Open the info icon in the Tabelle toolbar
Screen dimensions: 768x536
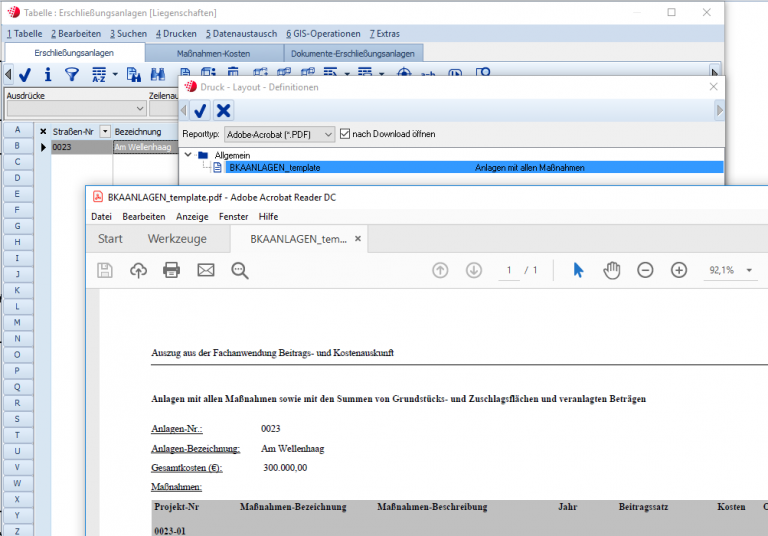click(48, 74)
